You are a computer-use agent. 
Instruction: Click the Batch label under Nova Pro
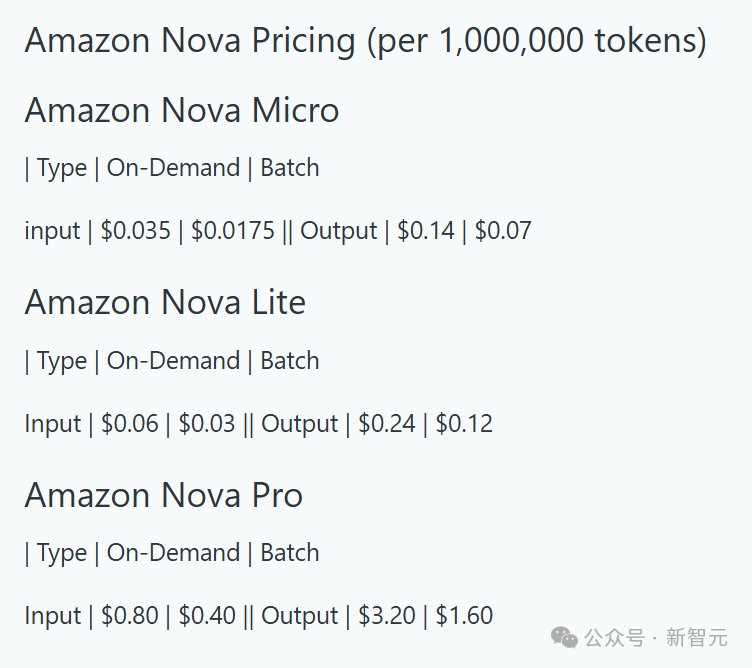click(x=290, y=552)
